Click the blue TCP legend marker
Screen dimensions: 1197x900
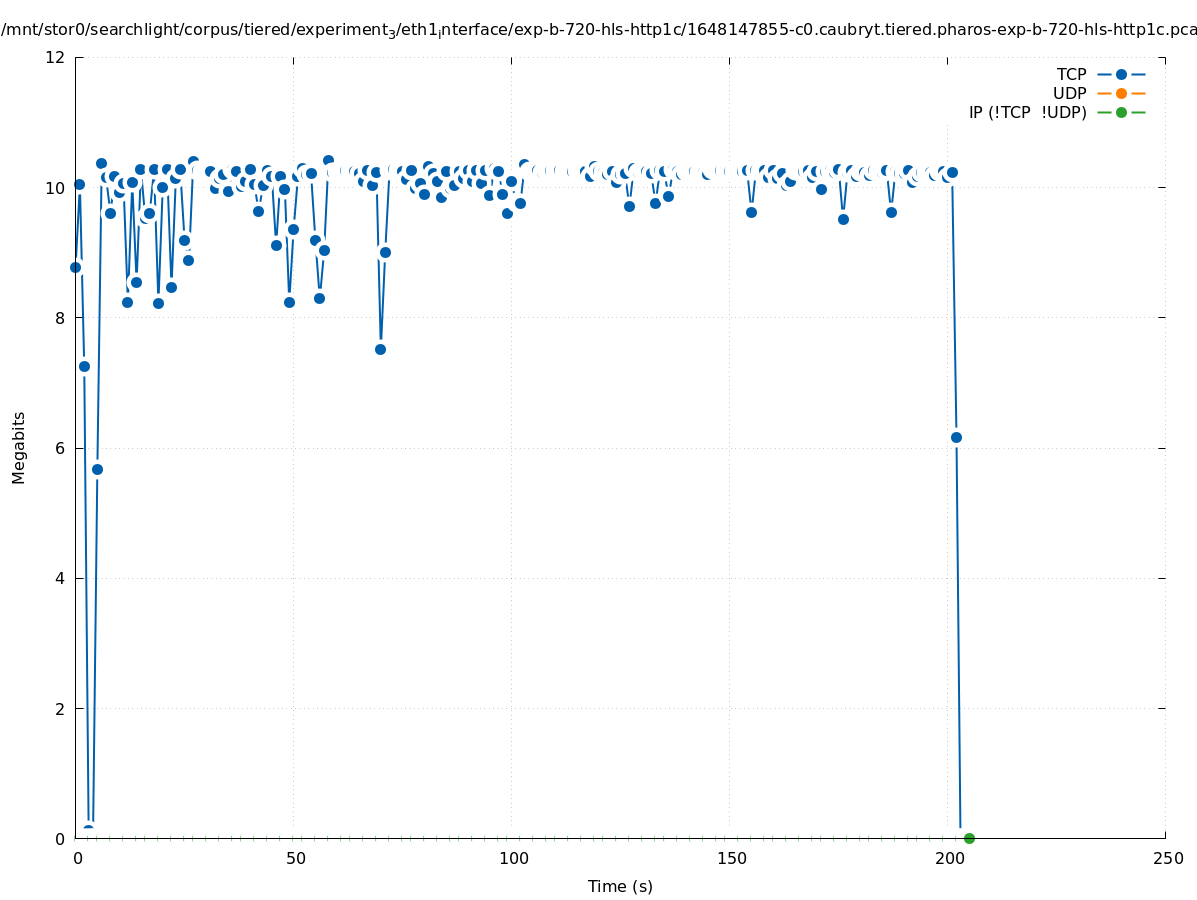pos(1121,74)
